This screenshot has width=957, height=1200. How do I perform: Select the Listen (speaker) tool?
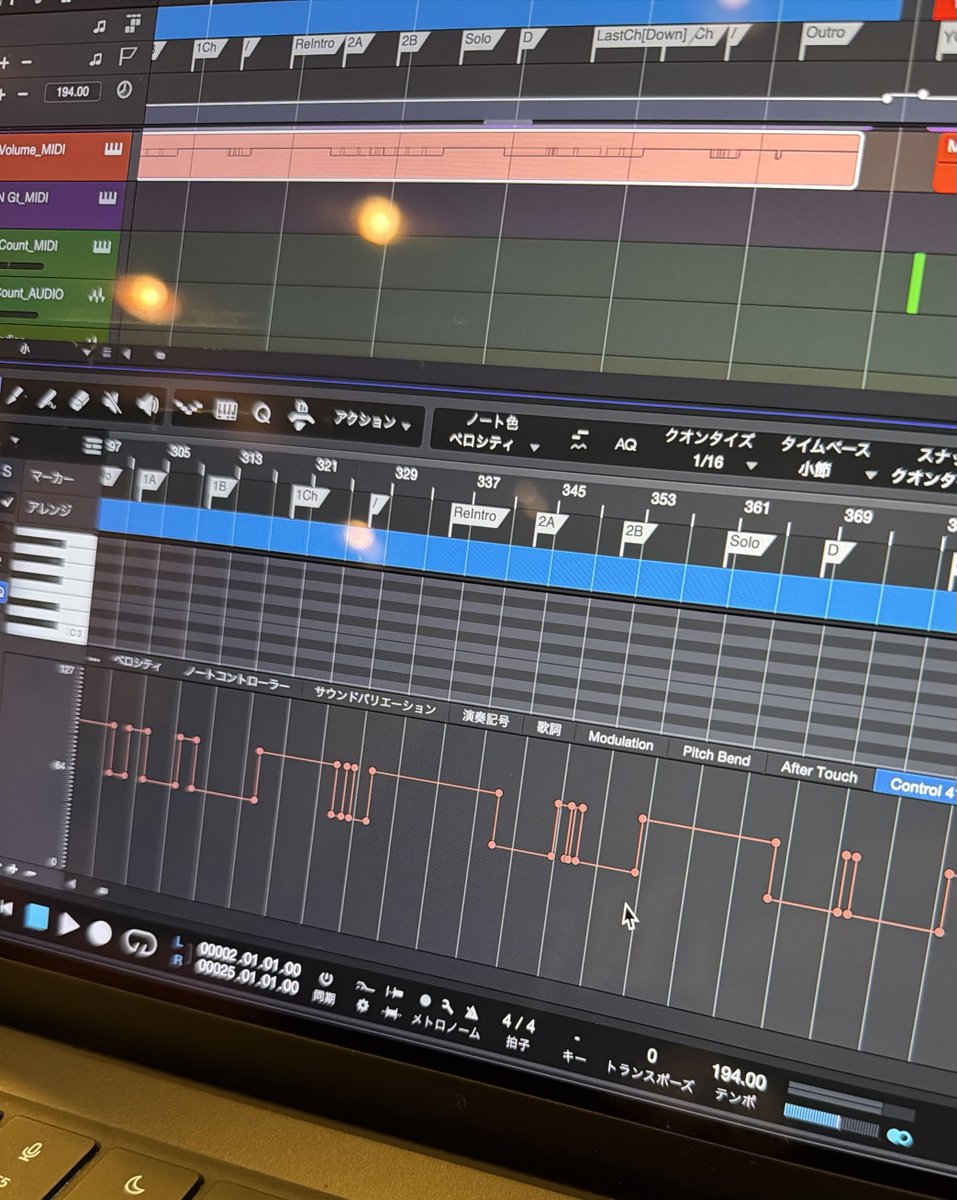pos(147,405)
